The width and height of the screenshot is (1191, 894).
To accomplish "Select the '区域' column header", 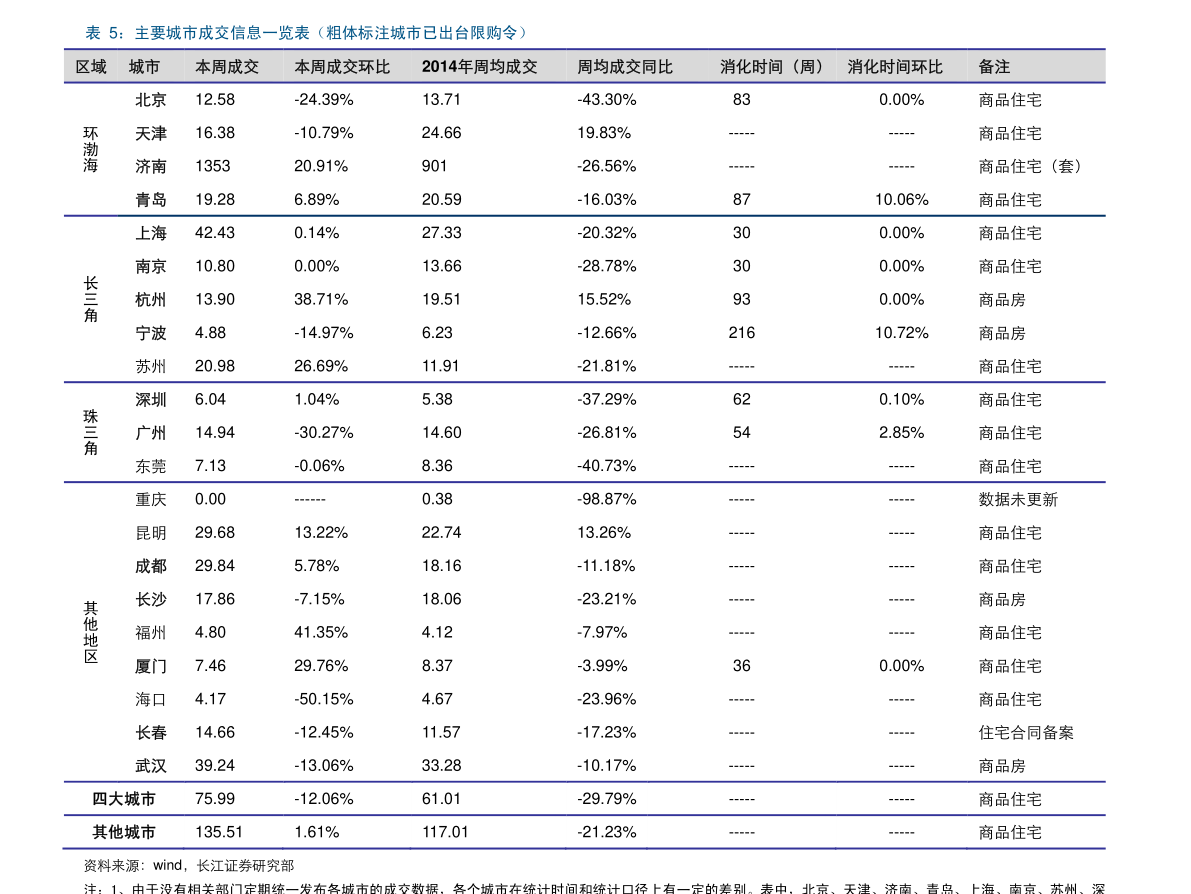I will (91, 67).
